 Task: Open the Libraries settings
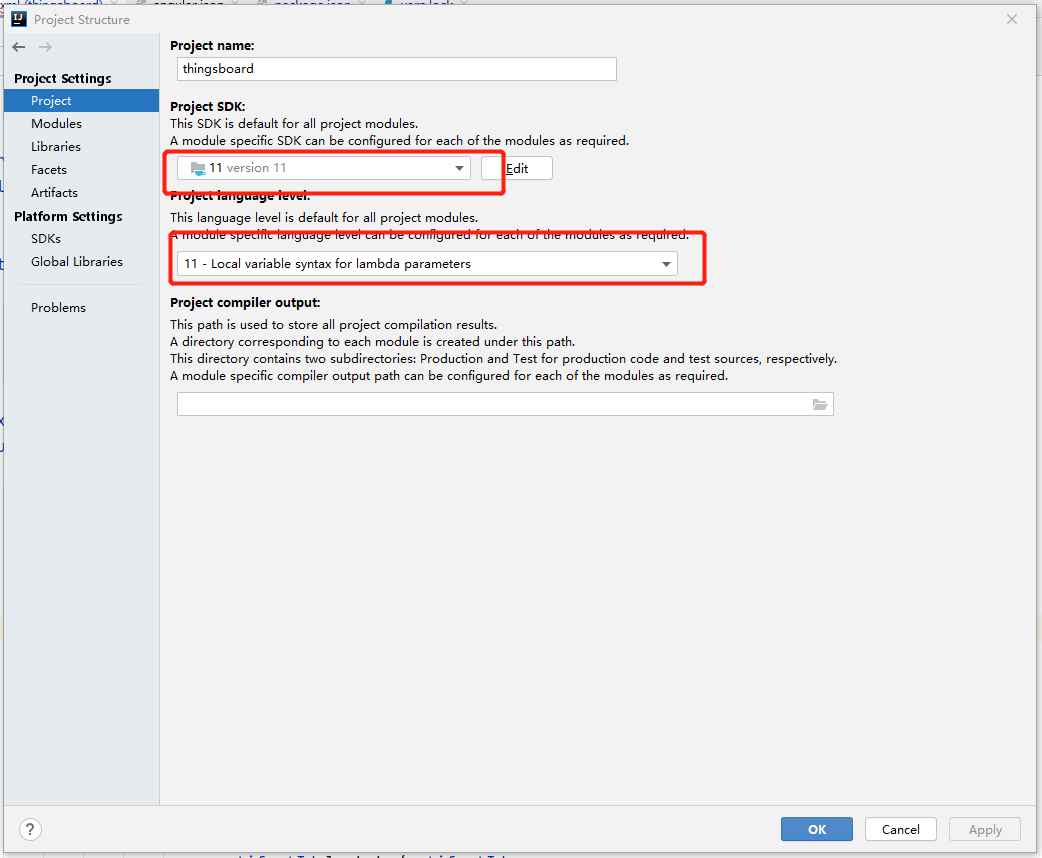pos(56,146)
